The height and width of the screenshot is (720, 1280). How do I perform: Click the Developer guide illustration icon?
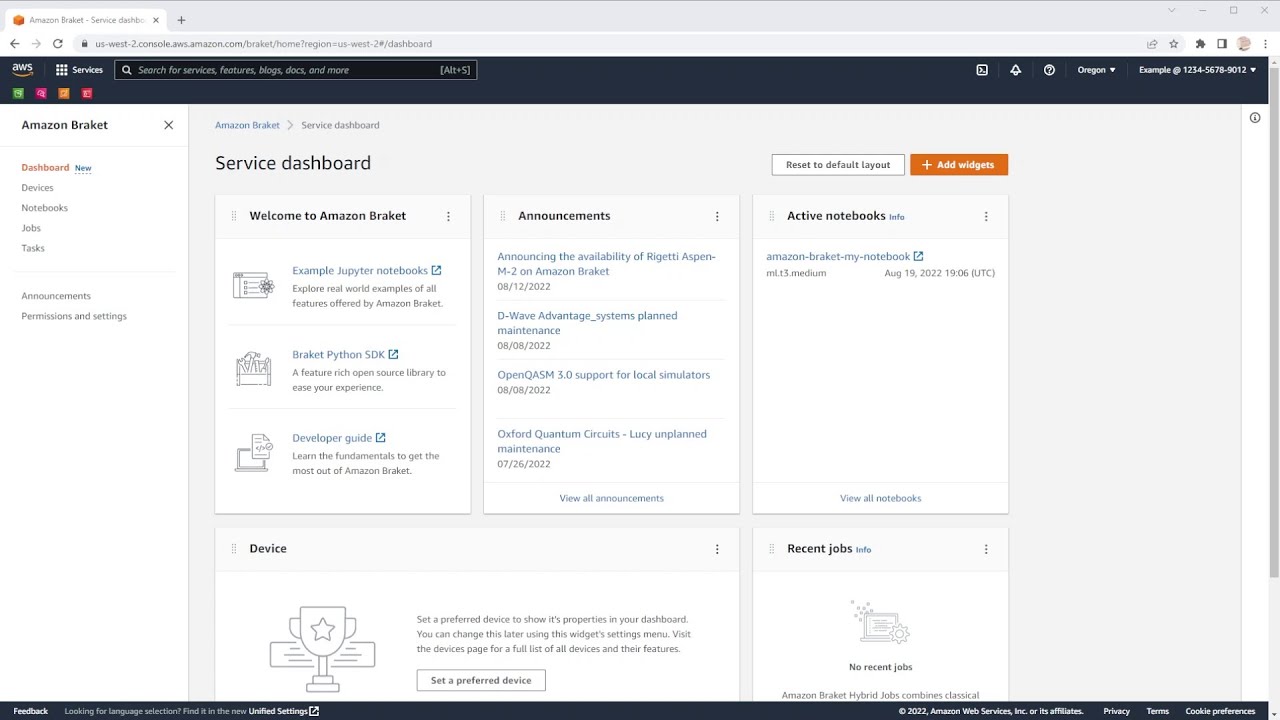[253, 453]
